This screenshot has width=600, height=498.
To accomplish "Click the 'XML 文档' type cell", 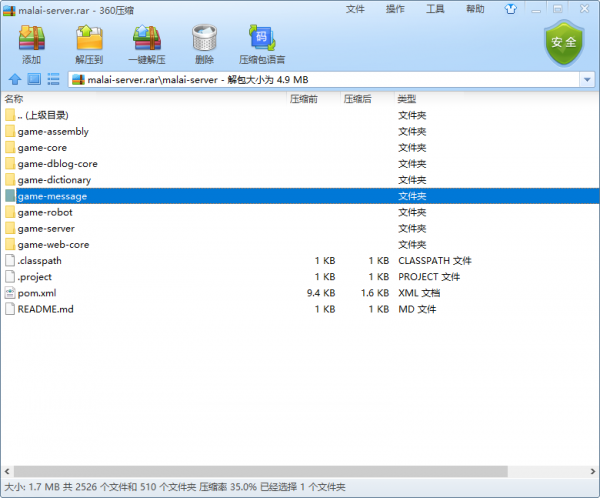I will (x=419, y=293).
